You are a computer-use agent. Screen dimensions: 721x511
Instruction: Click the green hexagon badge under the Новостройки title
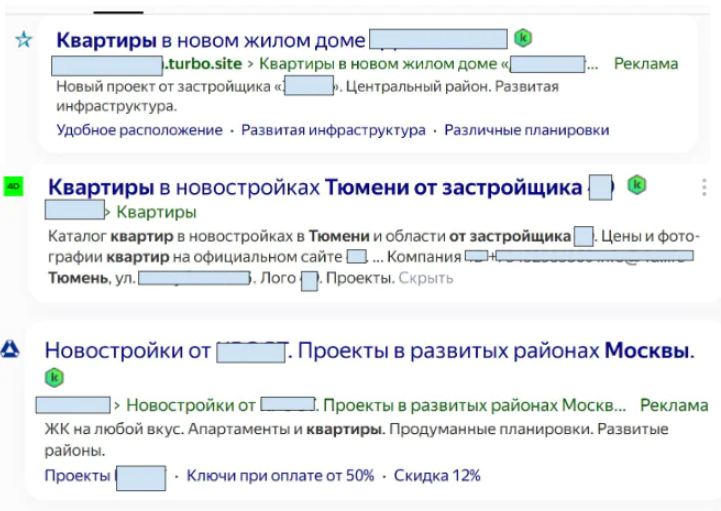point(56,378)
